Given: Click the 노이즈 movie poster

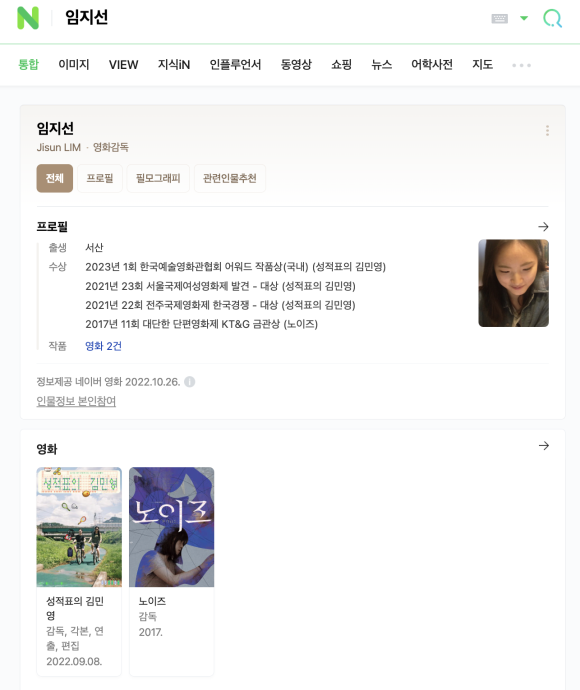Looking at the screenshot, I should point(172,527).
